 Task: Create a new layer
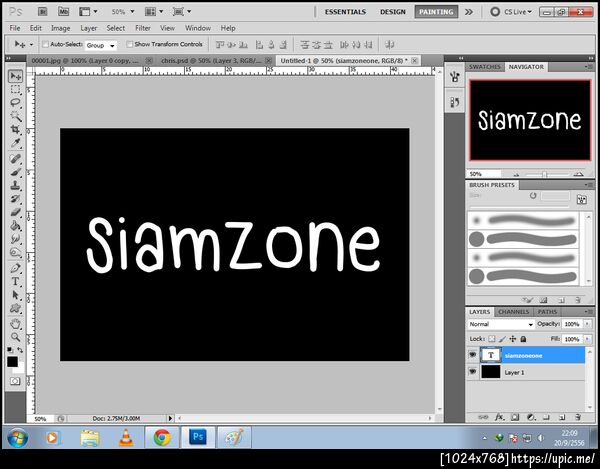[x=562, y=417]
